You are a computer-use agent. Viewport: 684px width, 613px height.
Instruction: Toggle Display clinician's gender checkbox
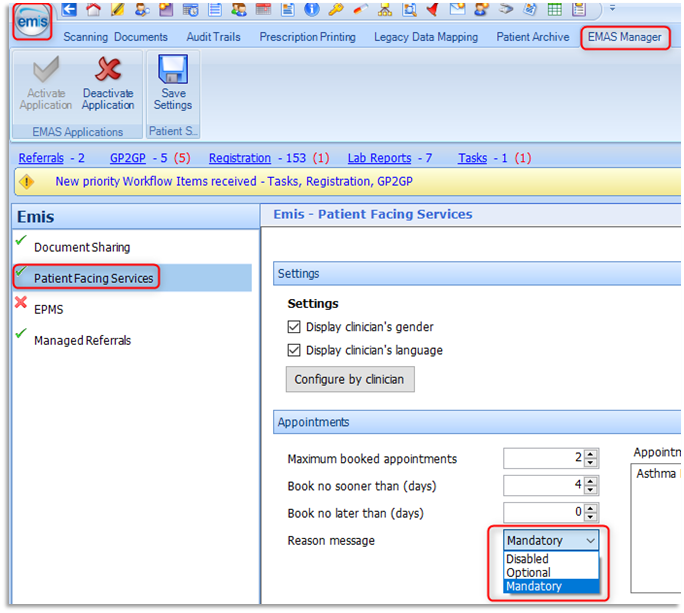pos(294,327)
